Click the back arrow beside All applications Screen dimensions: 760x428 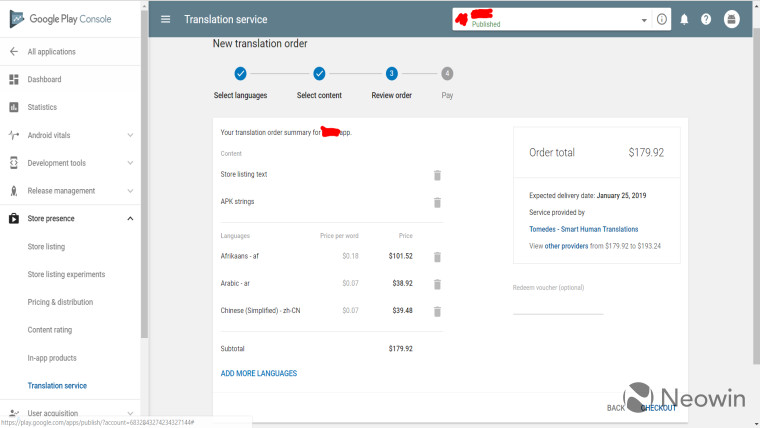coord(14,51)
